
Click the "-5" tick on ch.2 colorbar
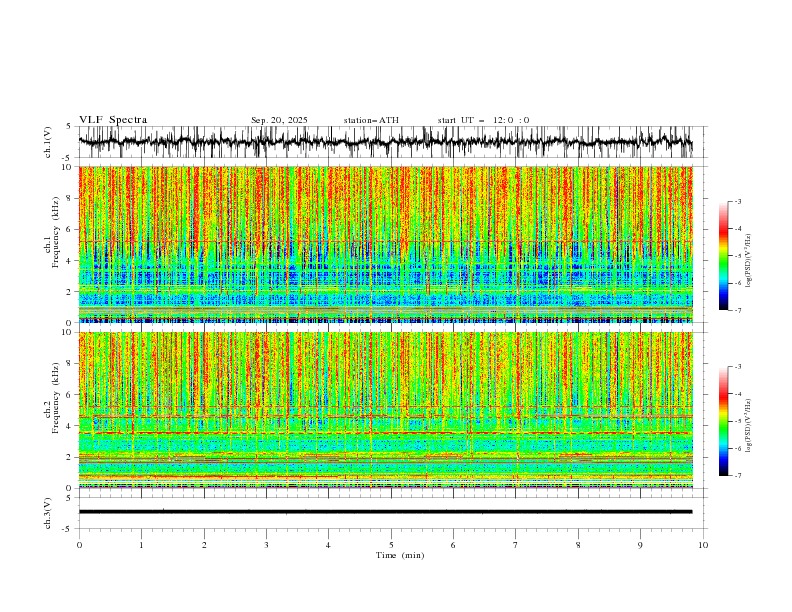click(738, 421)
